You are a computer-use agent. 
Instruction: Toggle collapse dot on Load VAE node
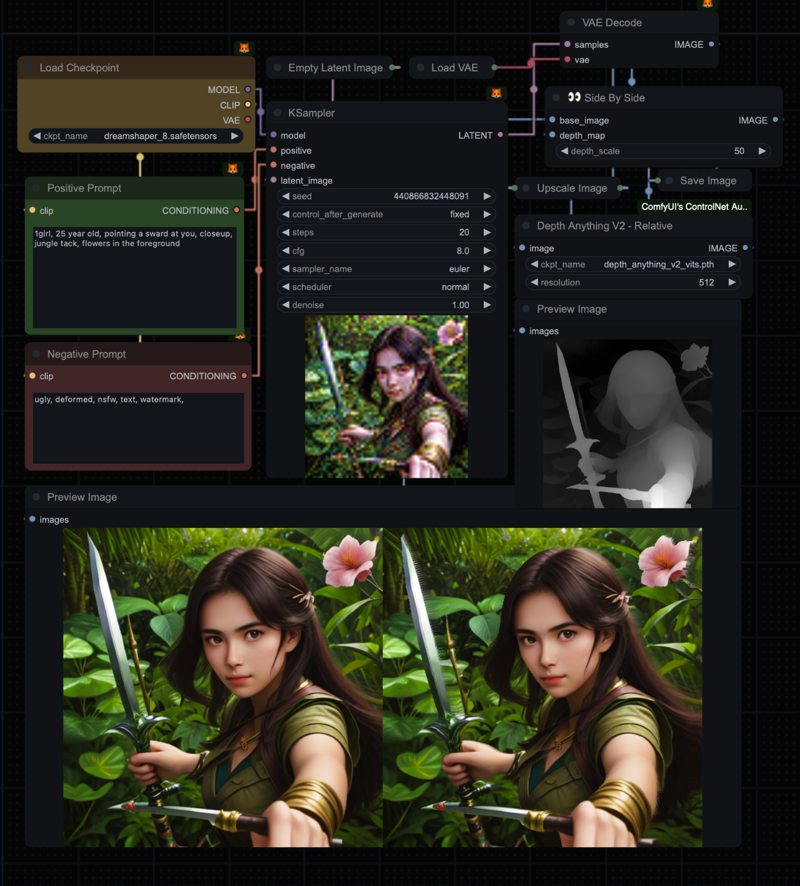[x=420, y=68]
